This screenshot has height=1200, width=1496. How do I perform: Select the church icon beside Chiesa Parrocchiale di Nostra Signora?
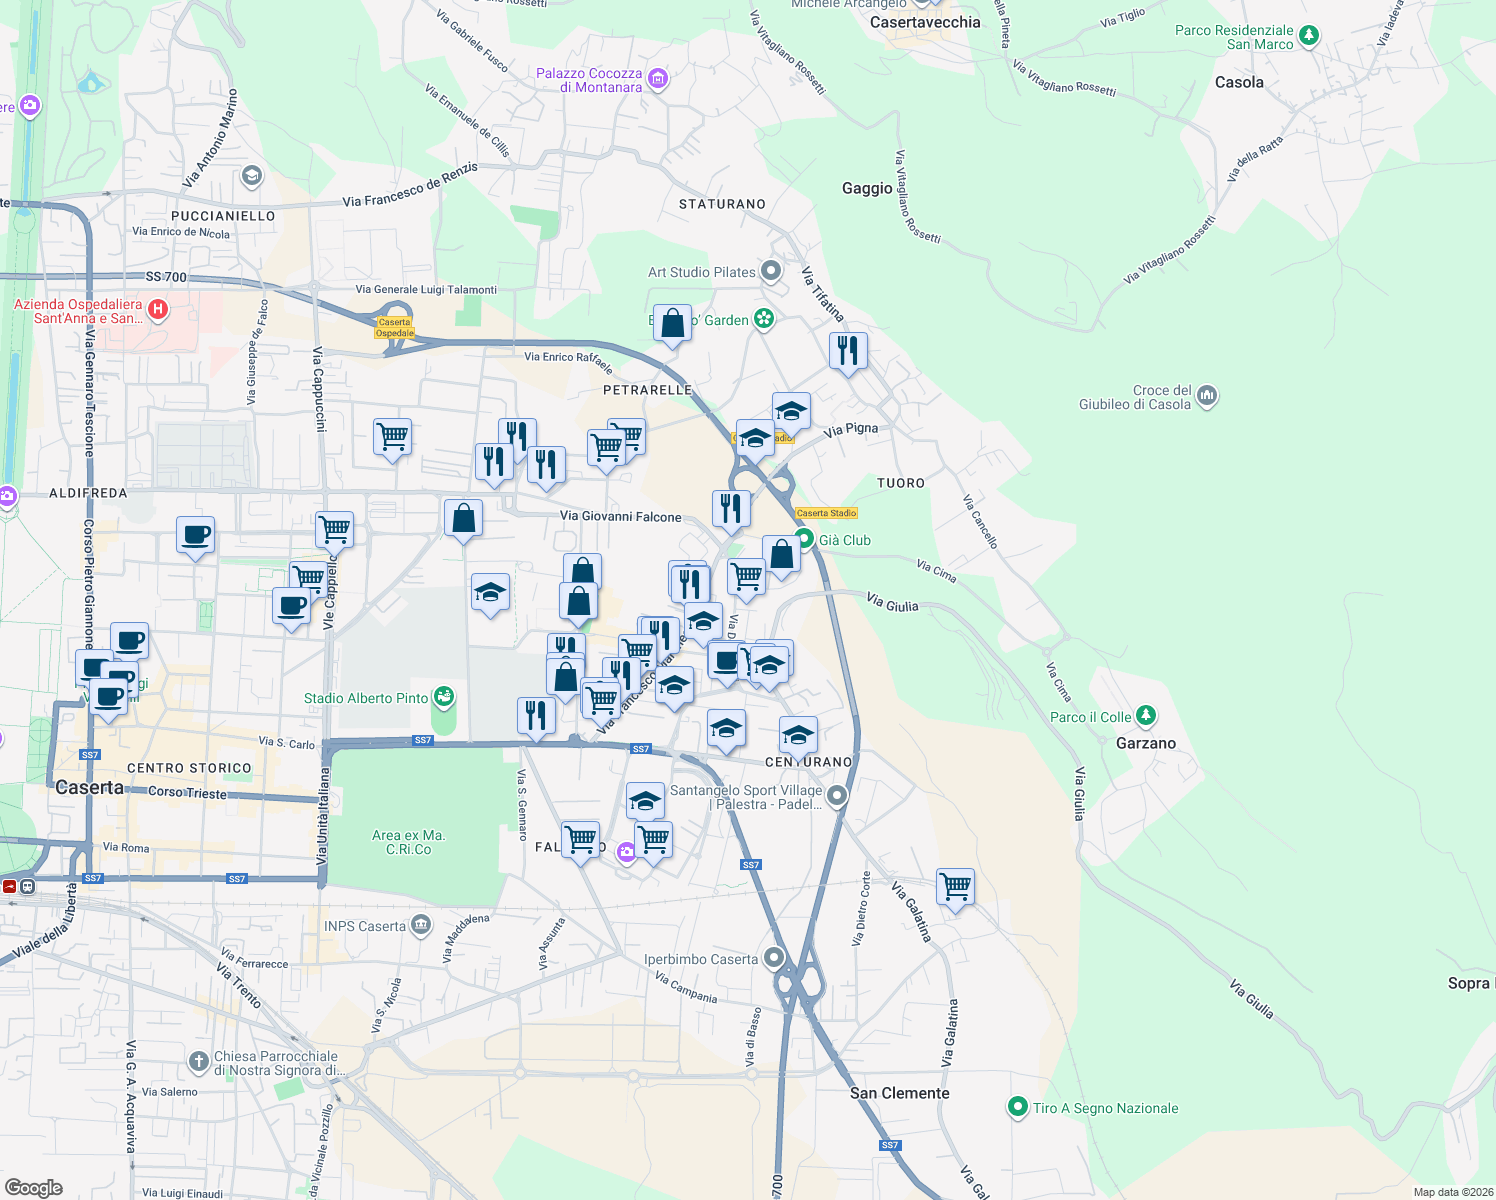point(197,1059)
